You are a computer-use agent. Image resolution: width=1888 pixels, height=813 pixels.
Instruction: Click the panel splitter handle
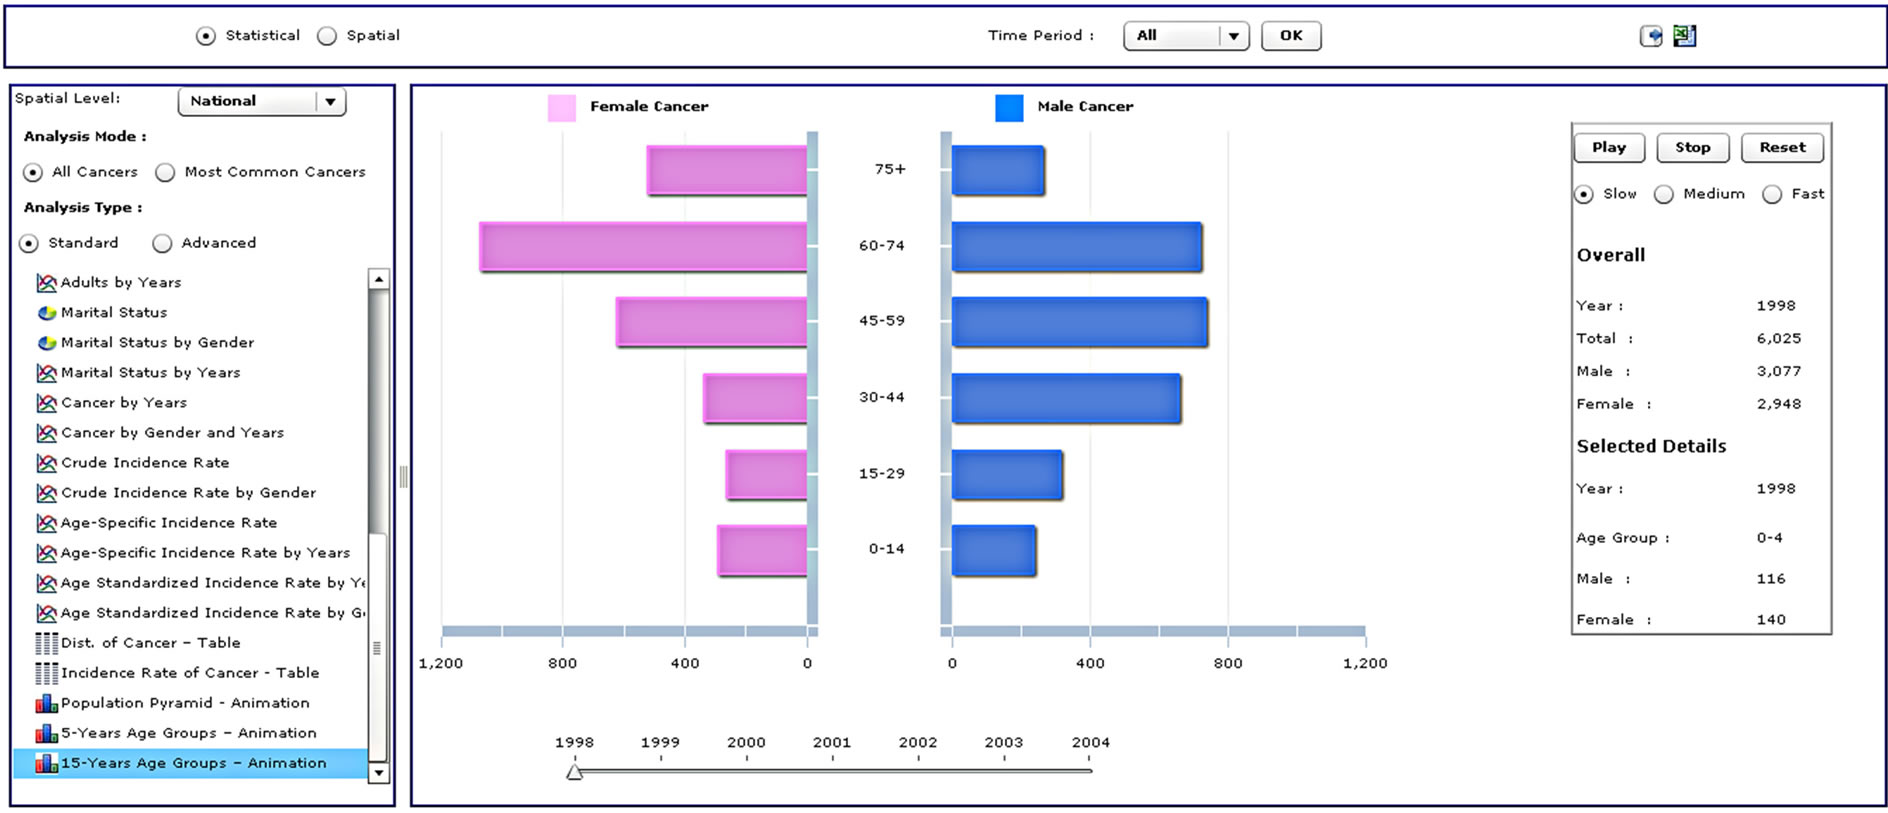[x=403, y=477]
